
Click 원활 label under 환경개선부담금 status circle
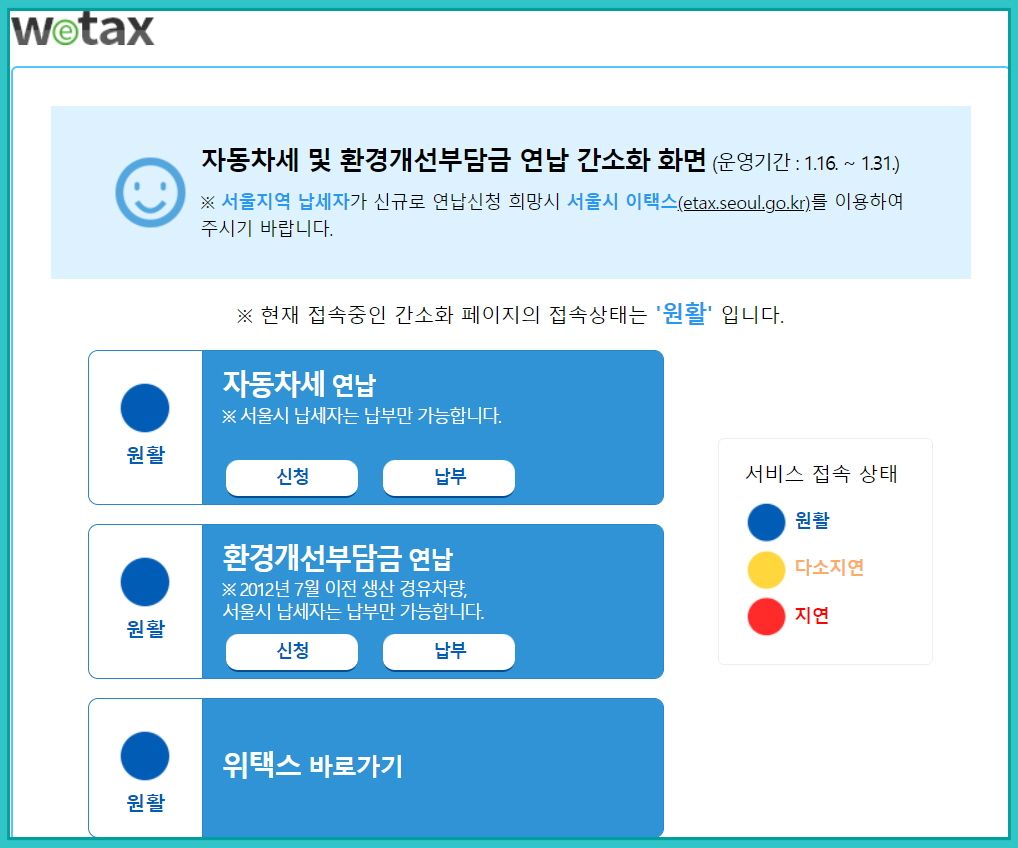tap(145, 629)
